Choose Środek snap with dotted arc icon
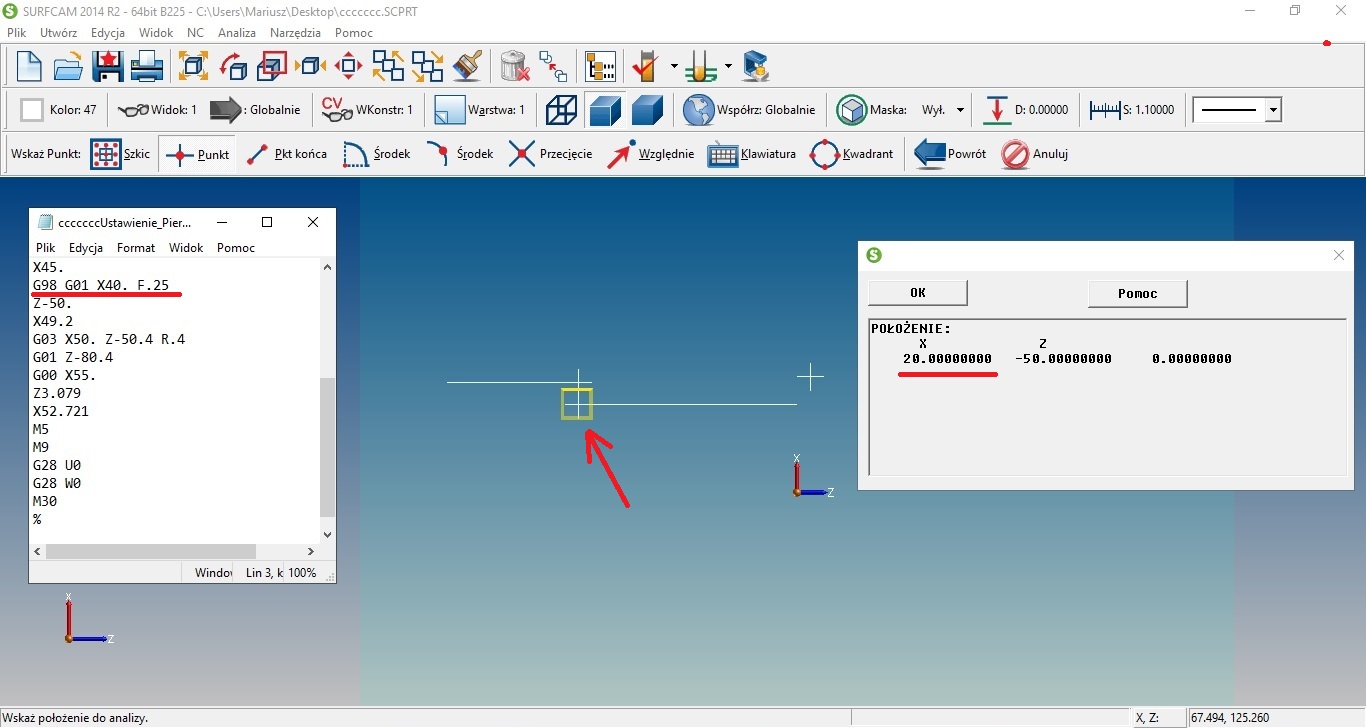The image size is (1366, 728). pos(376,154)
